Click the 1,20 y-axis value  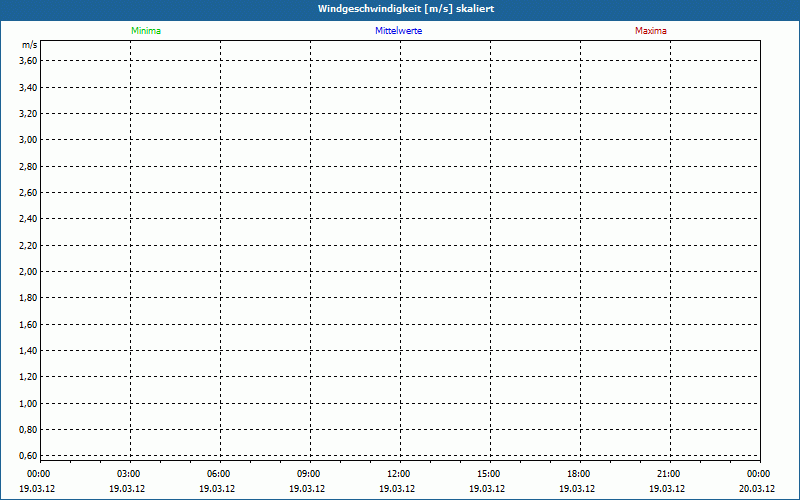28,377
